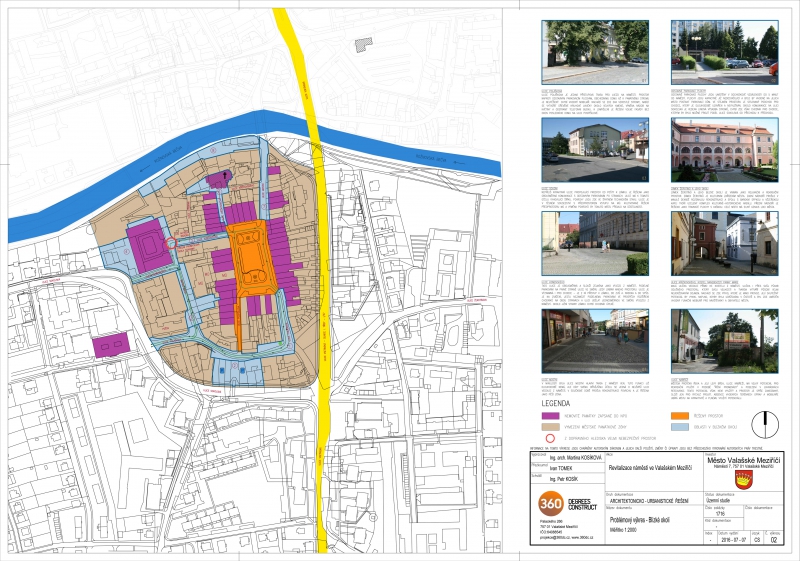800x561 pixels.
Task: Click 'Problémový výkres - Blízké okolí' text
Action: click(639, 520)
